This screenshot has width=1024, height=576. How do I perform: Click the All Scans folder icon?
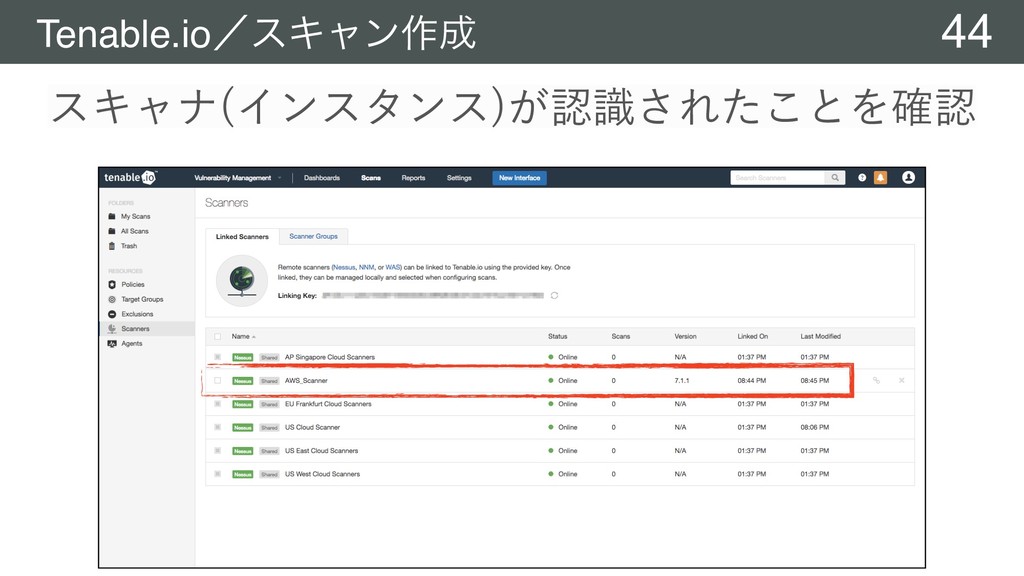click(112, 231)
